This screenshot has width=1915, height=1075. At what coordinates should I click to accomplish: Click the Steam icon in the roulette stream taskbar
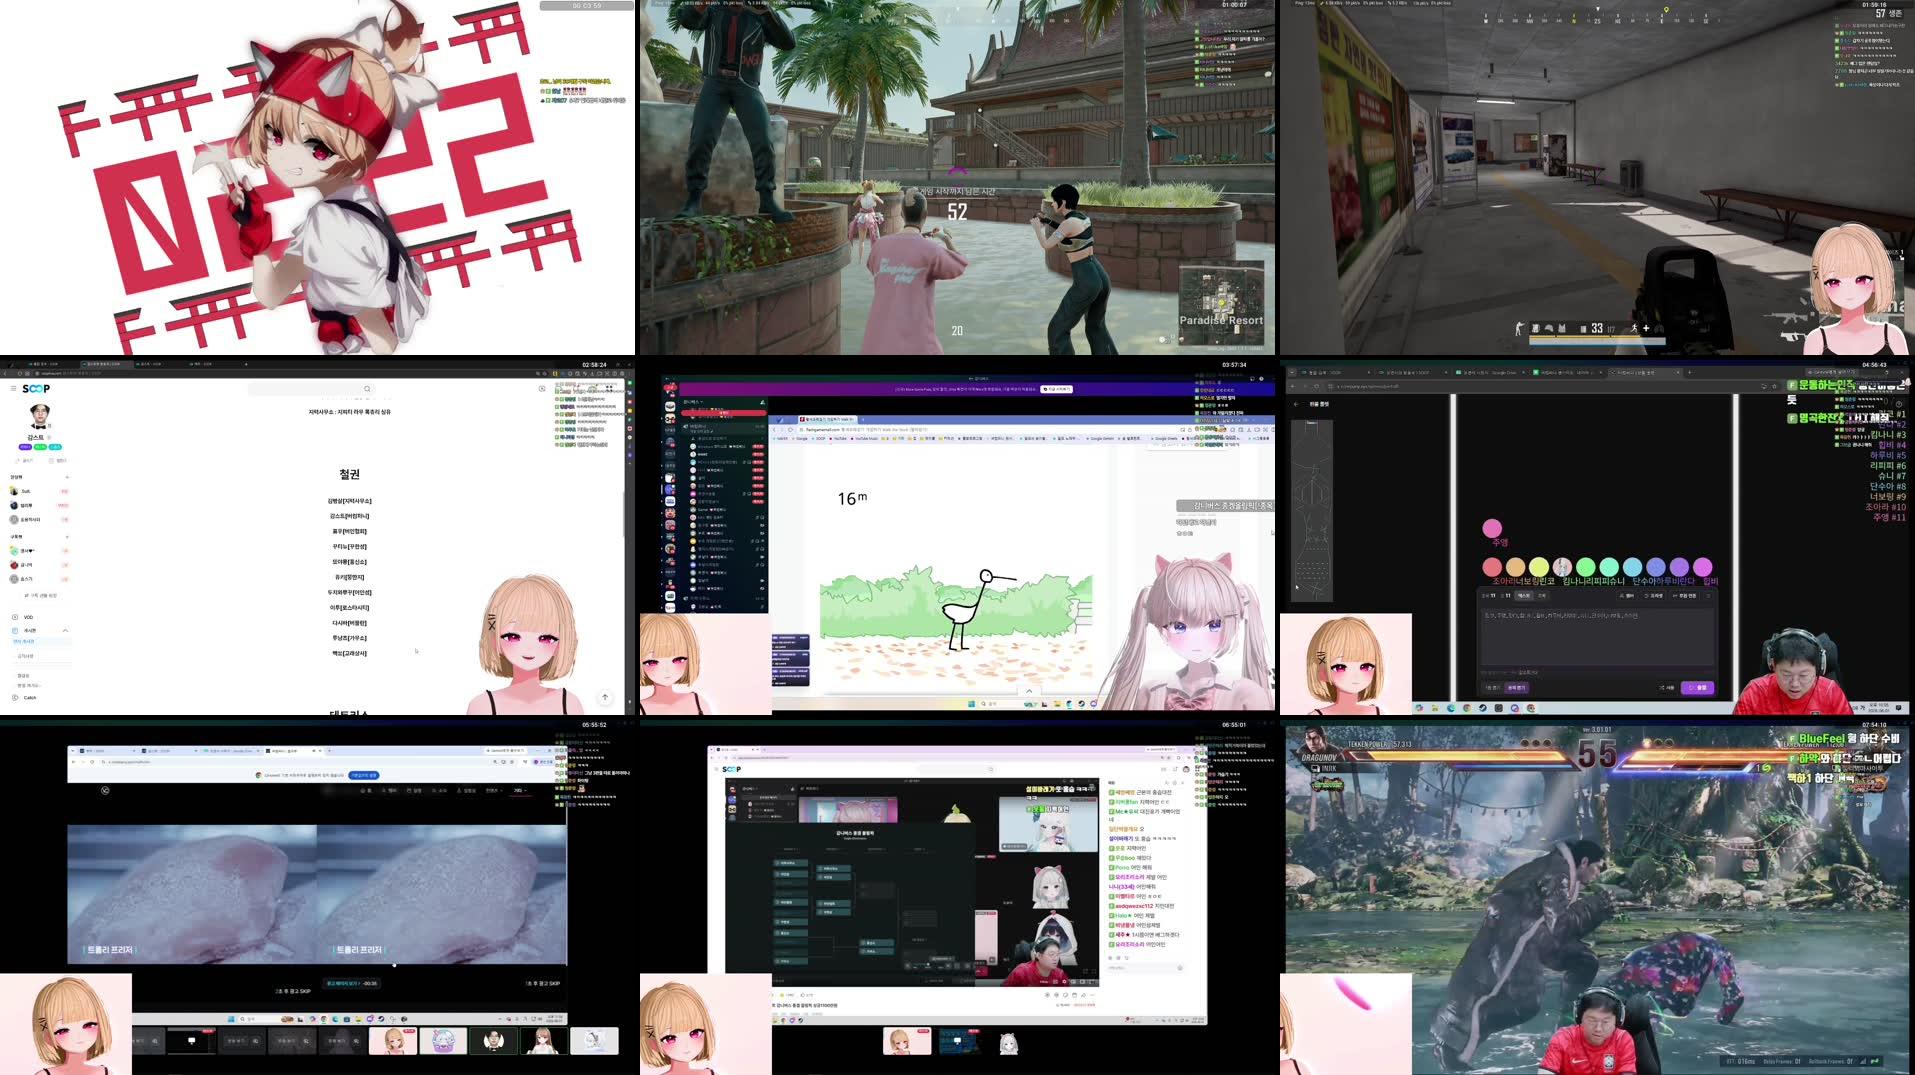pyautogui.click(x=1483, y=708)
